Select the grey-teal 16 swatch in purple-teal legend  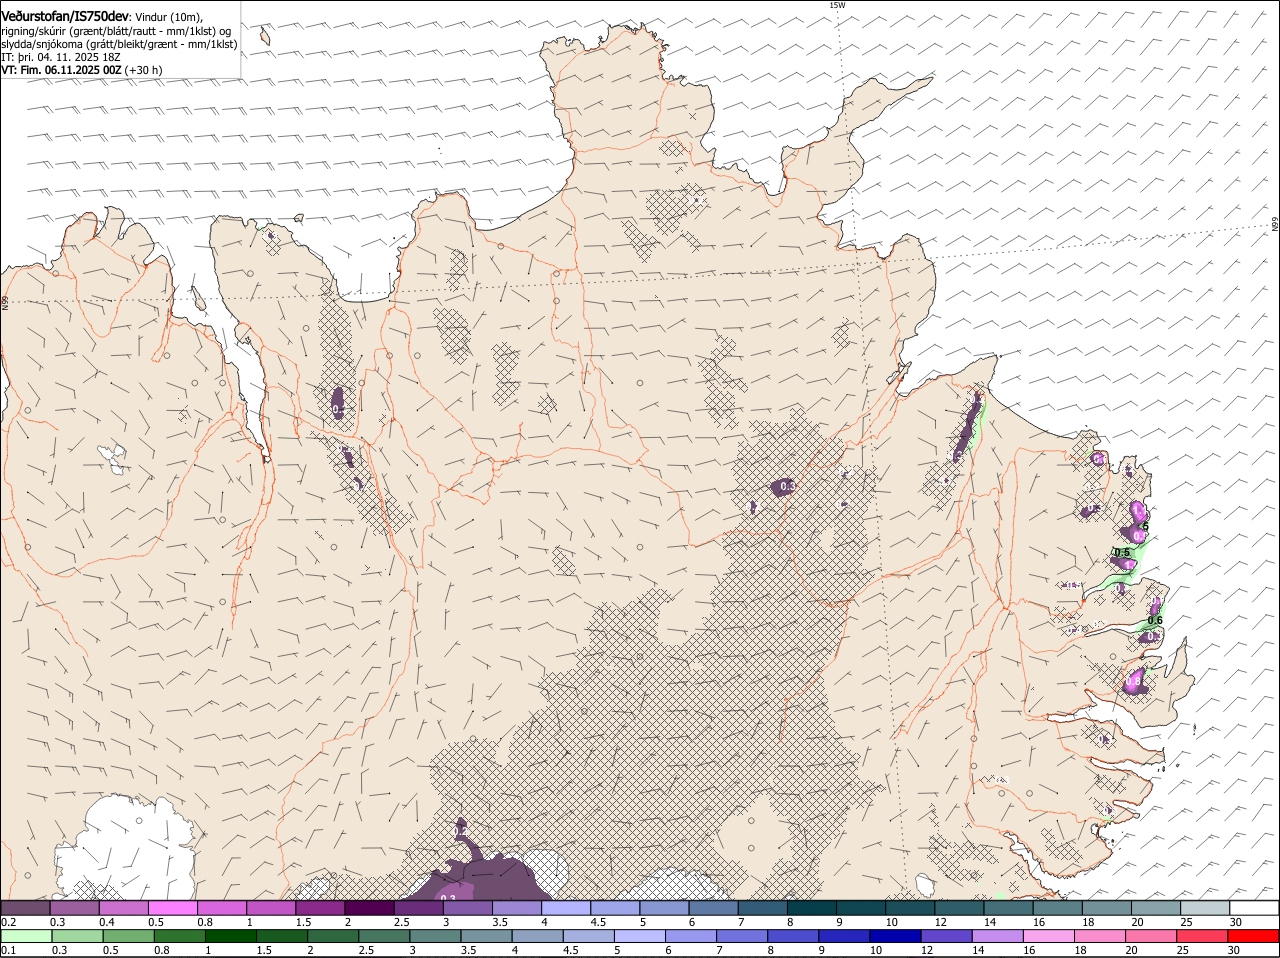tap(1056, 908)
